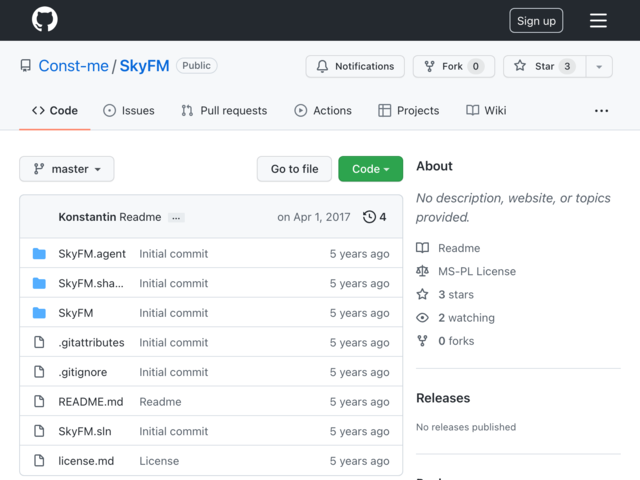
Task: Open the .gitattributes file
Action: [x=91, y=342]
